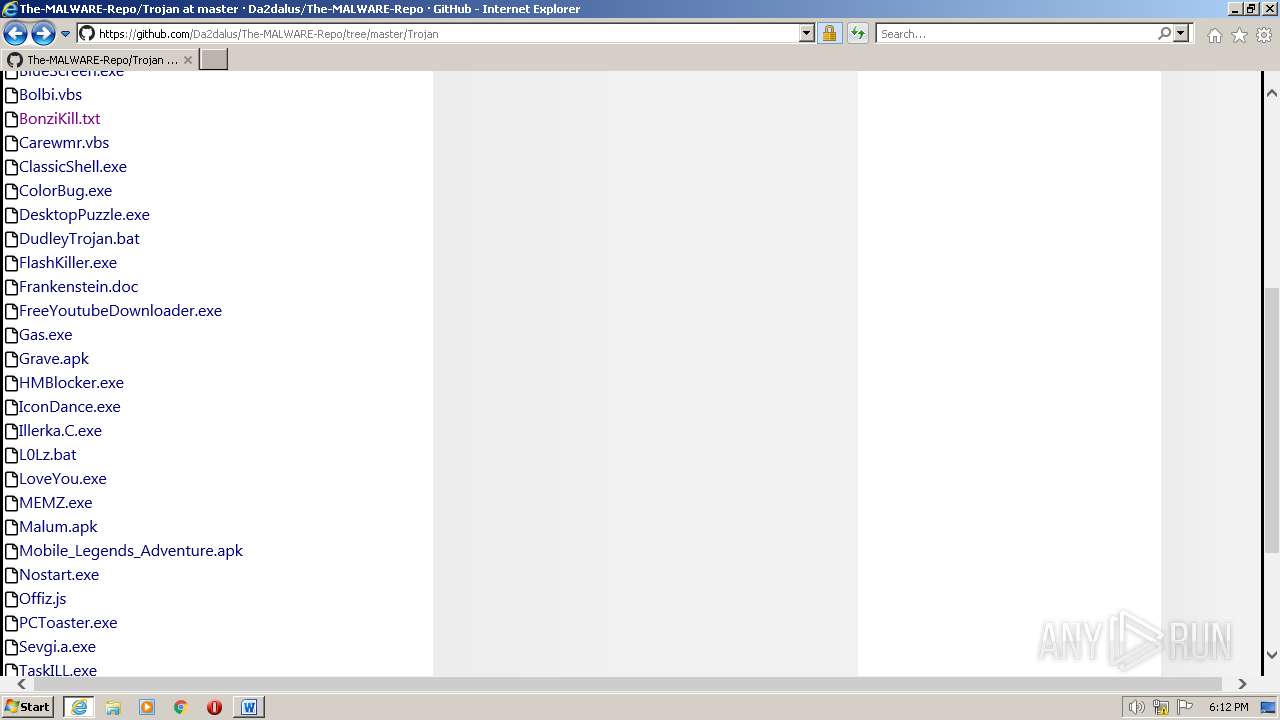
Task: Open a new tab button
Action: (214, 60)
